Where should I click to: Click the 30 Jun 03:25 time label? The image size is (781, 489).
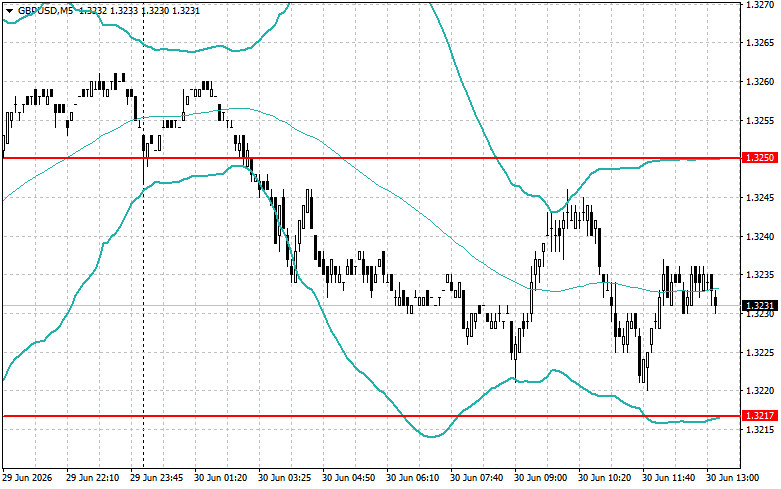coord(285,478)
